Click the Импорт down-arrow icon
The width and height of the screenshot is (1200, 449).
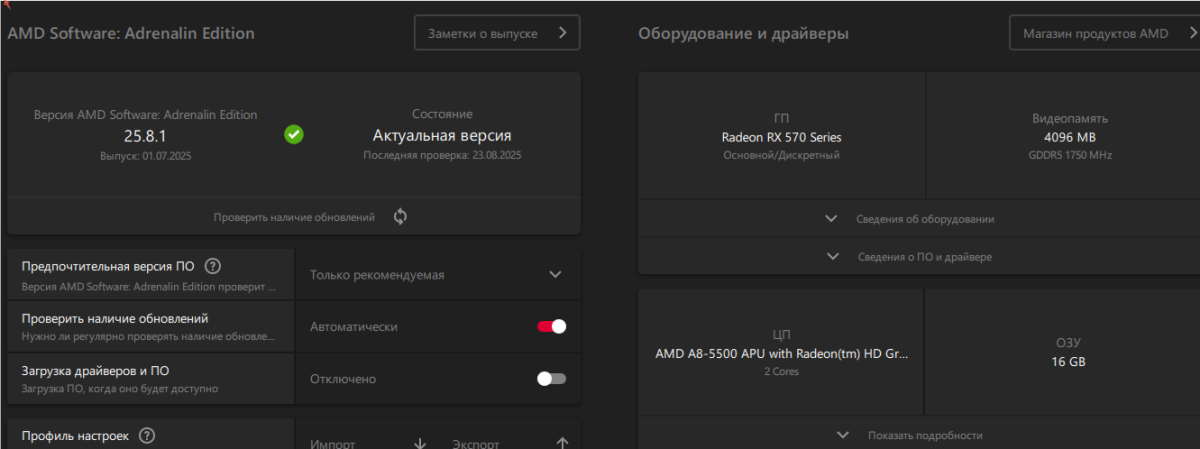coord(420,443)
